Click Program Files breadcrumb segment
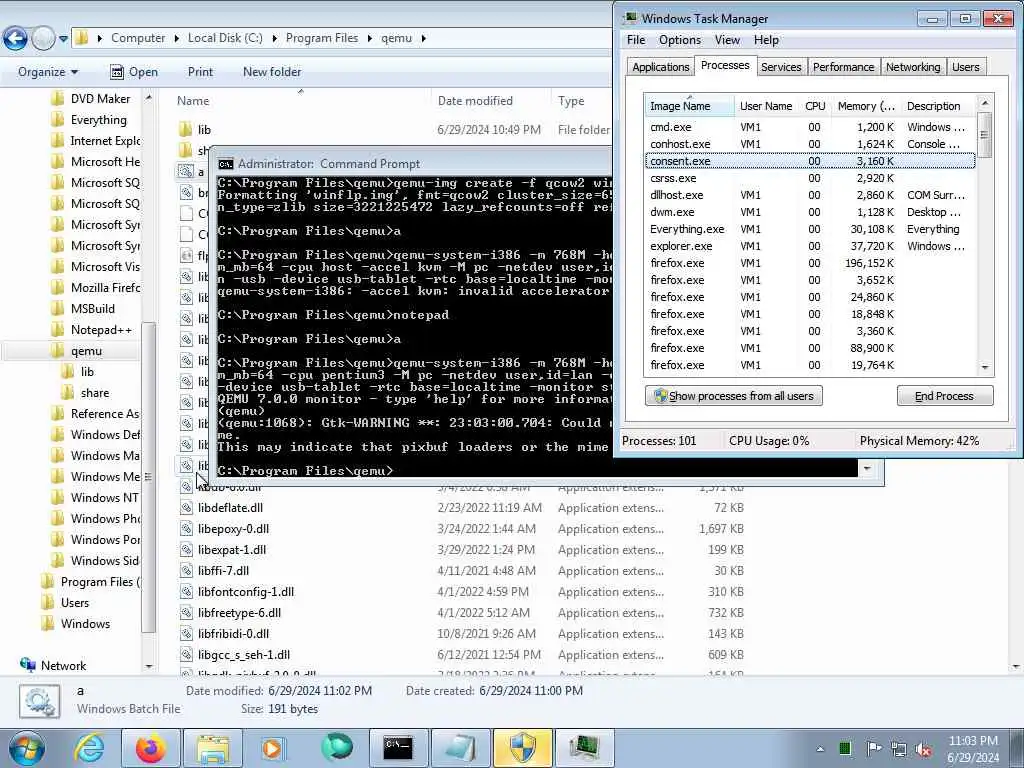 322,38
